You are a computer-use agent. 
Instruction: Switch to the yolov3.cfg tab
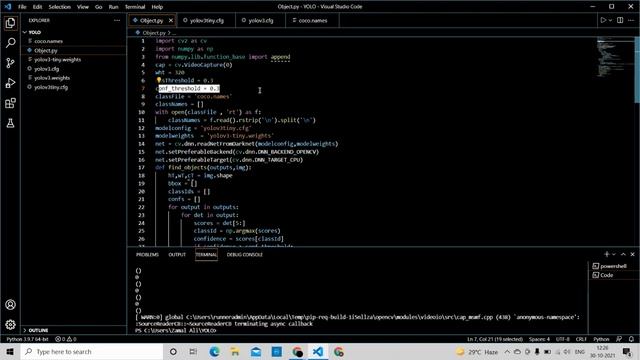(260, 20)
